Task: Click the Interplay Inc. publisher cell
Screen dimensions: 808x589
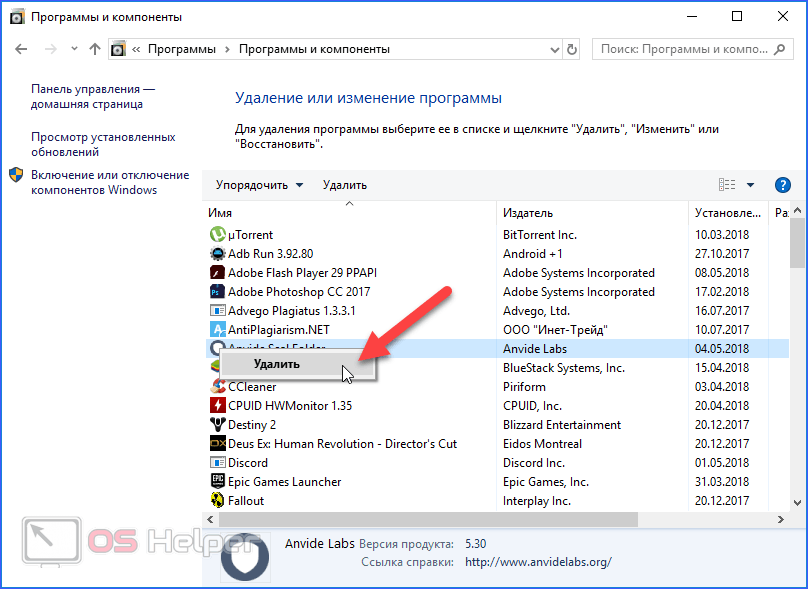Action: tap(536, 501)
